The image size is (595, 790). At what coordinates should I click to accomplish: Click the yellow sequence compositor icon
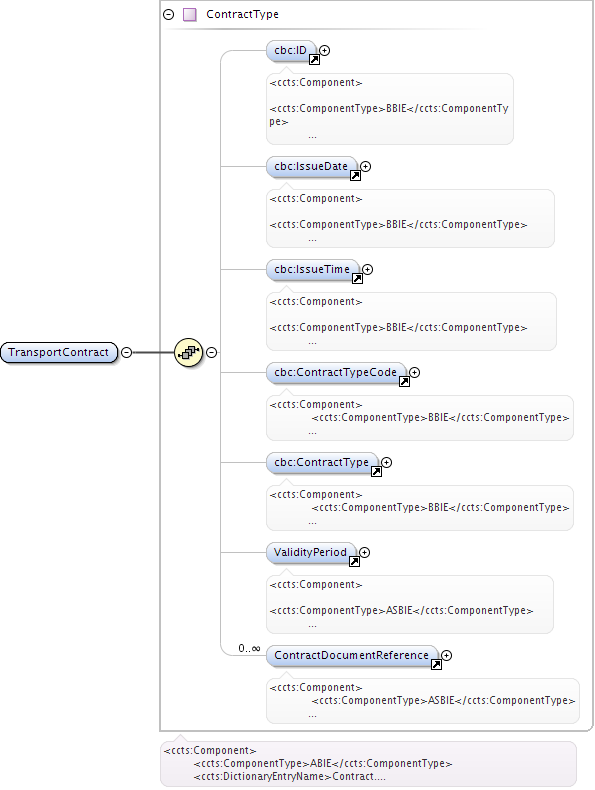(x=188, y=353)
